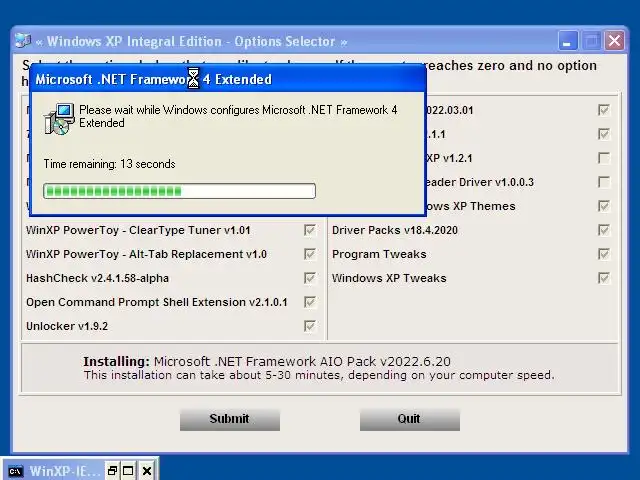This screenshot has width=640, height=480.
Task: Click the 'Unlocker v1.9.2' label
Action: [x=67, y=326]
